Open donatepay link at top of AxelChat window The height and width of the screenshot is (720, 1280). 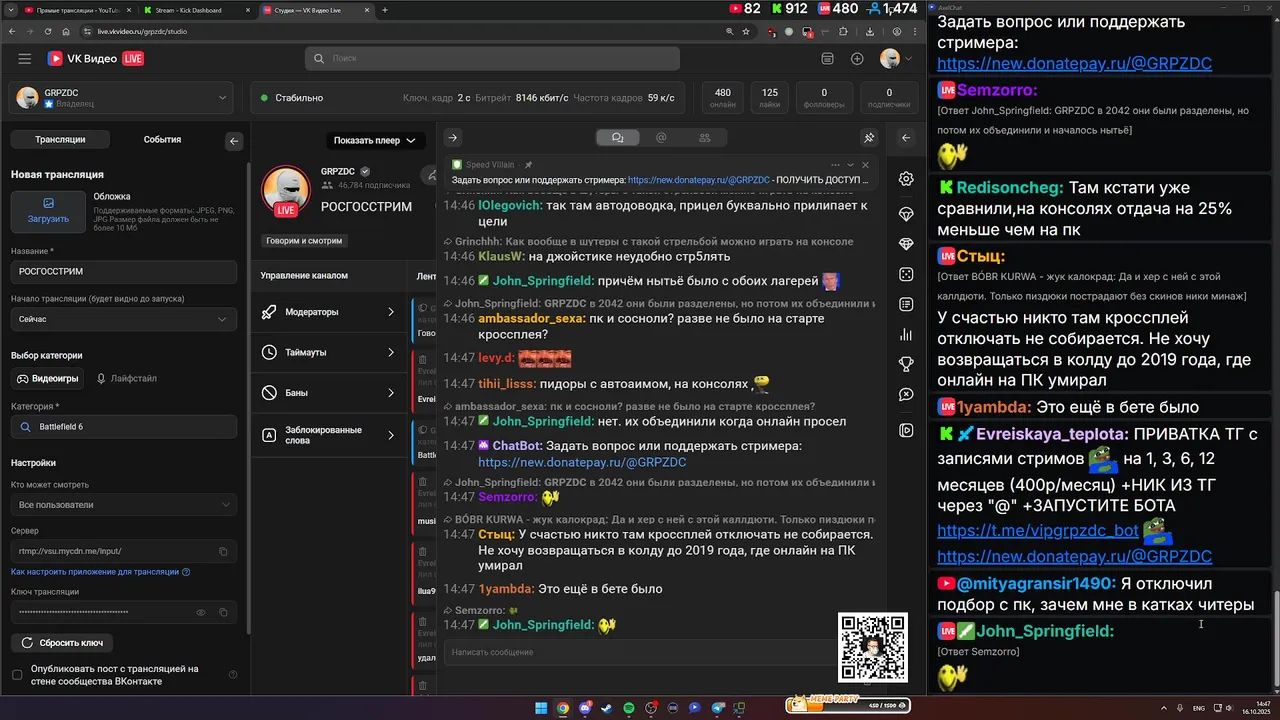pos(1074,64)
